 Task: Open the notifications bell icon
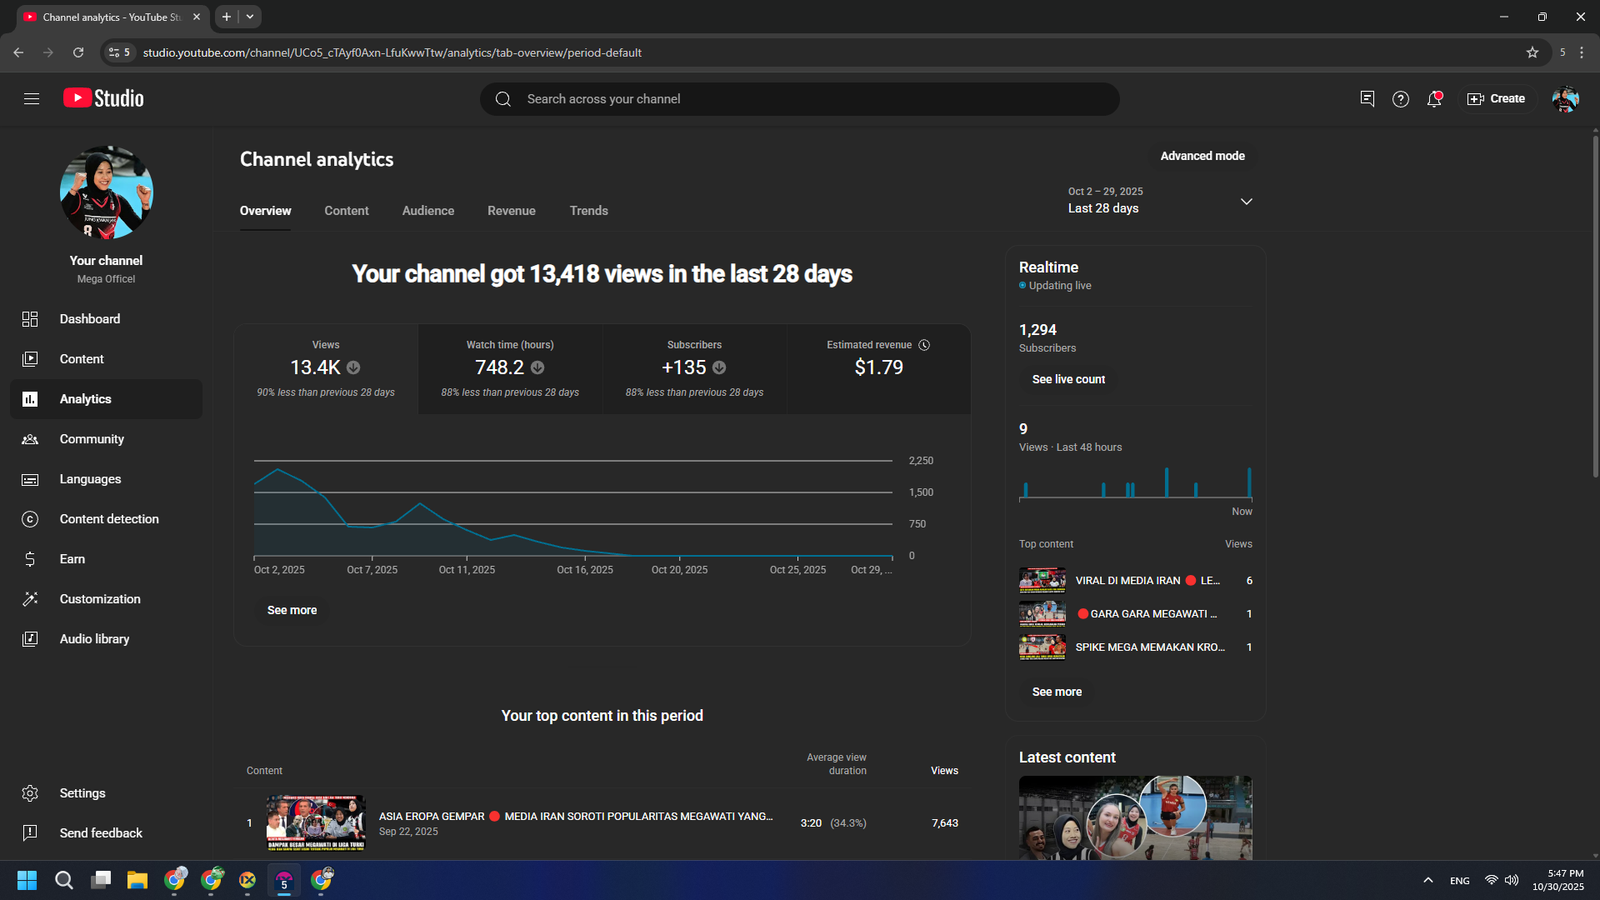pos(1434,99)
